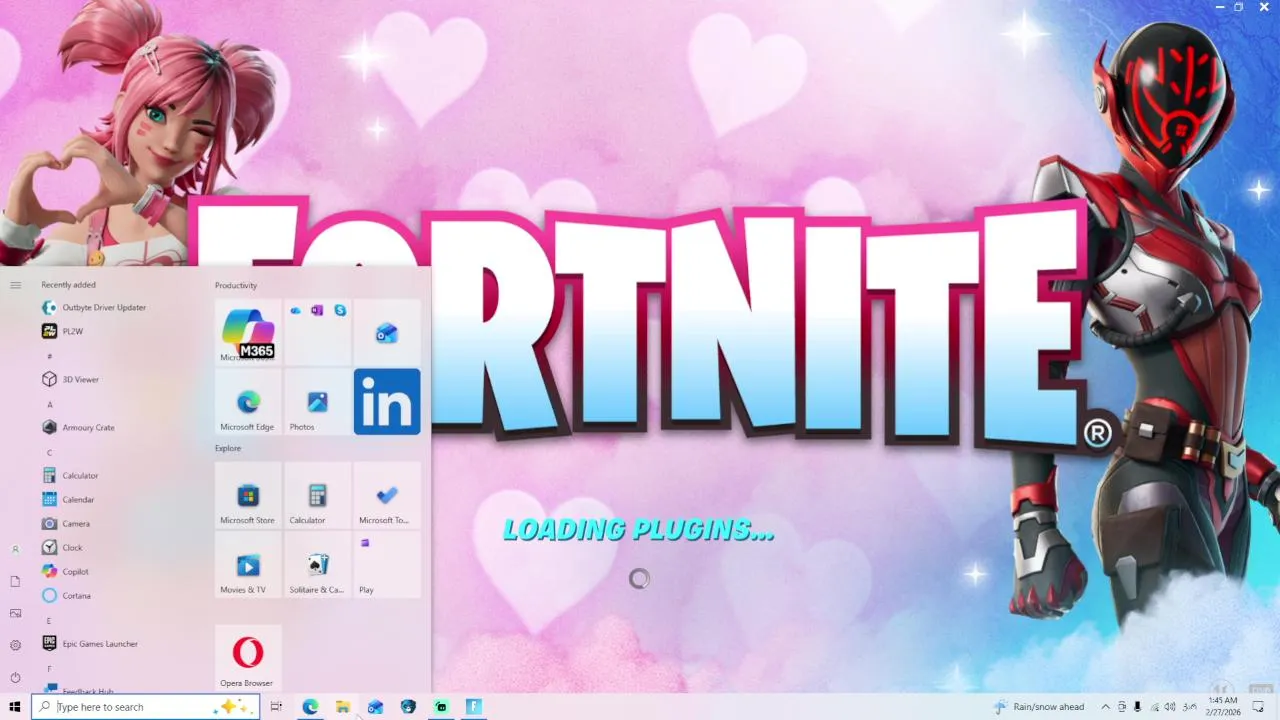
Task: Click the microphone tray icon
Action: (1137, 707)
